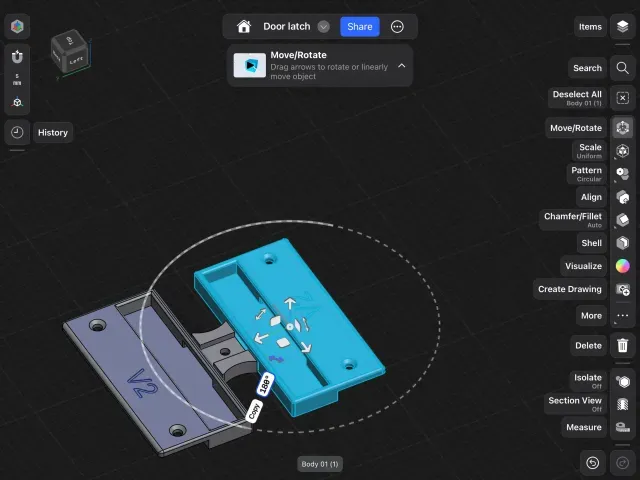
Task: Select the Align tool icon
Action: (622, 197)
